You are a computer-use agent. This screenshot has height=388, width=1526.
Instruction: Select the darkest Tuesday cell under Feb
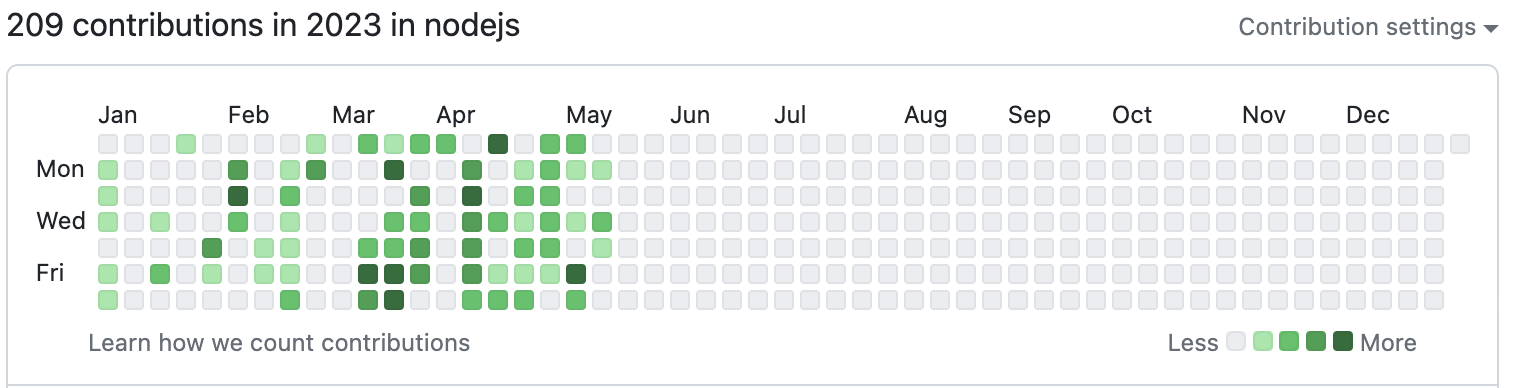click(x=238, y=196)
